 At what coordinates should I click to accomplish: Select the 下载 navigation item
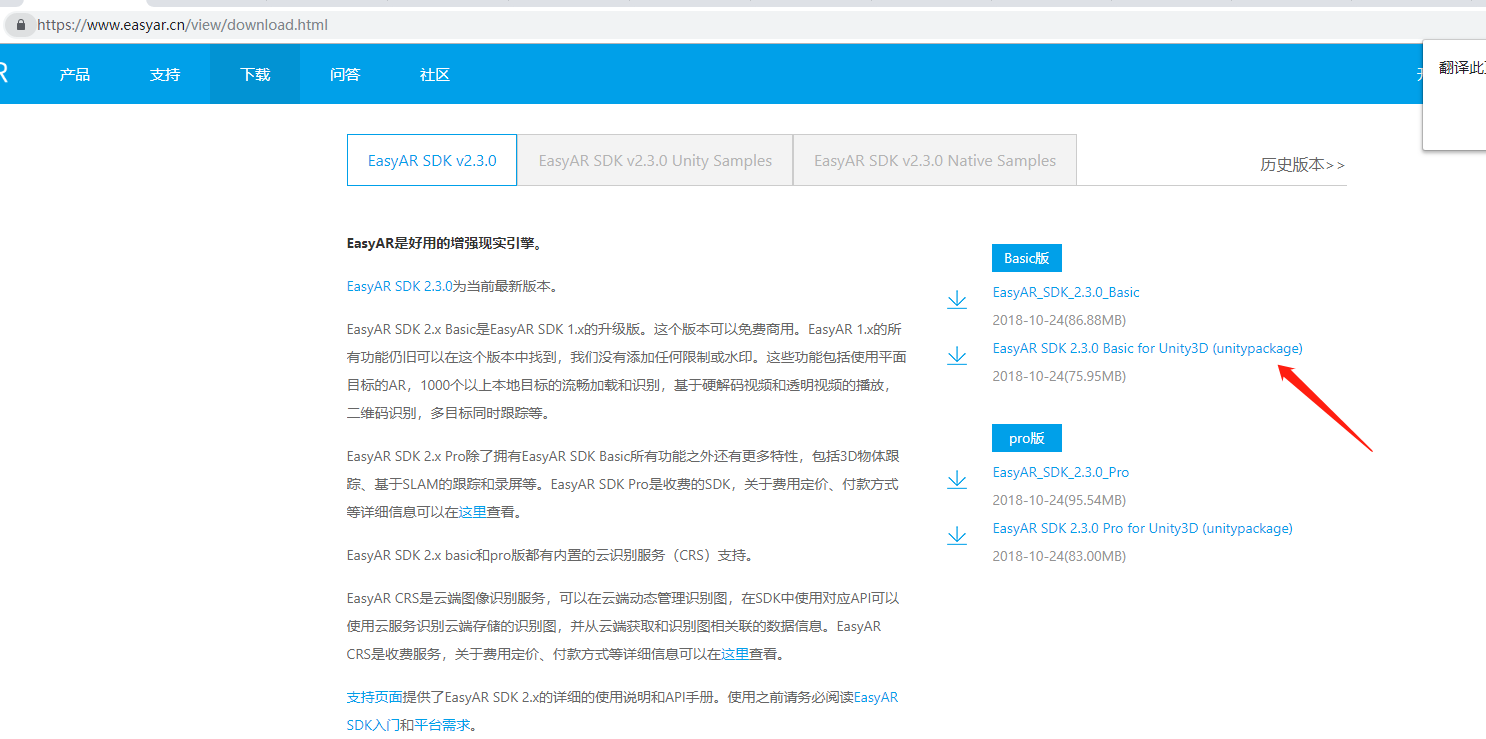(255, 74)
